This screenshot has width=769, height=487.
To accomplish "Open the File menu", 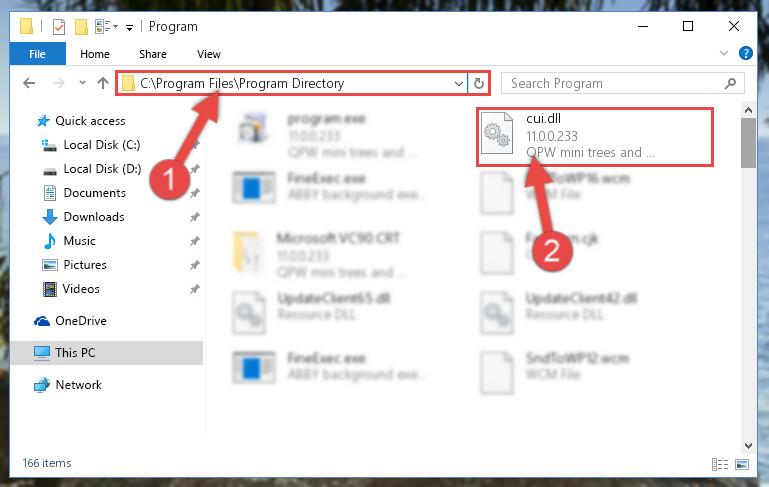I will [37, 54].
